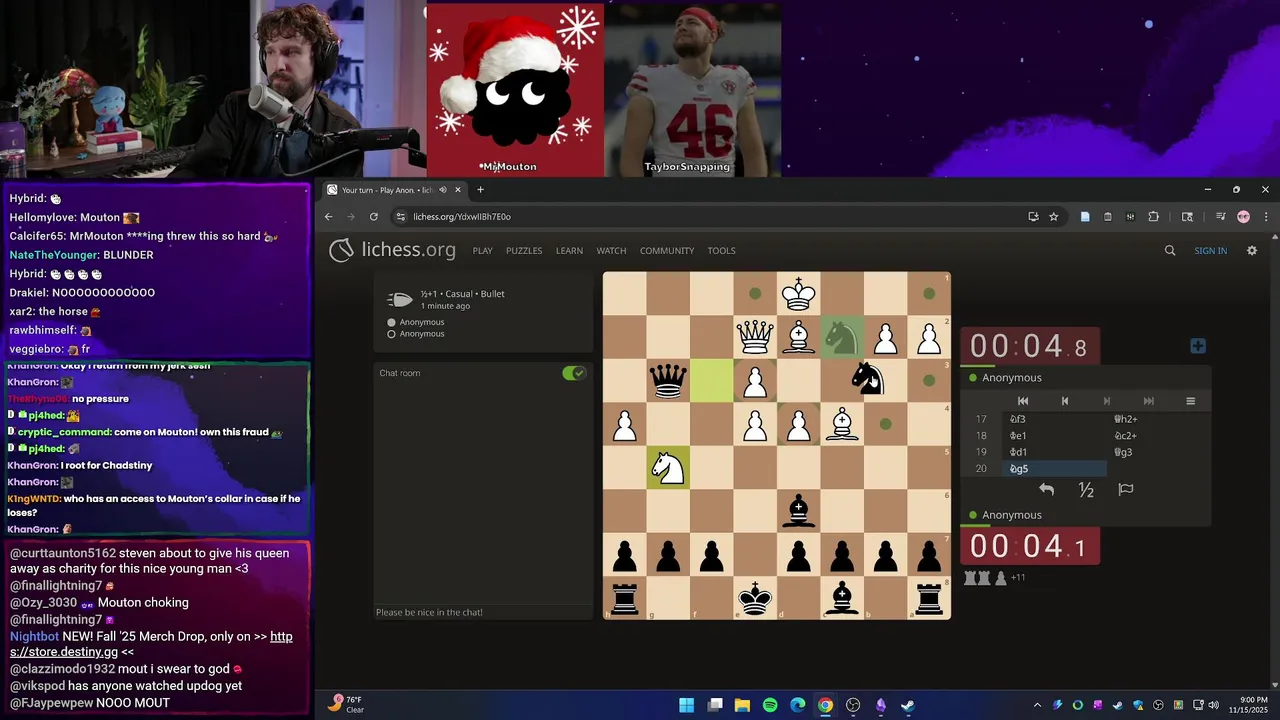Open the WATCH menu

(611, 251)
